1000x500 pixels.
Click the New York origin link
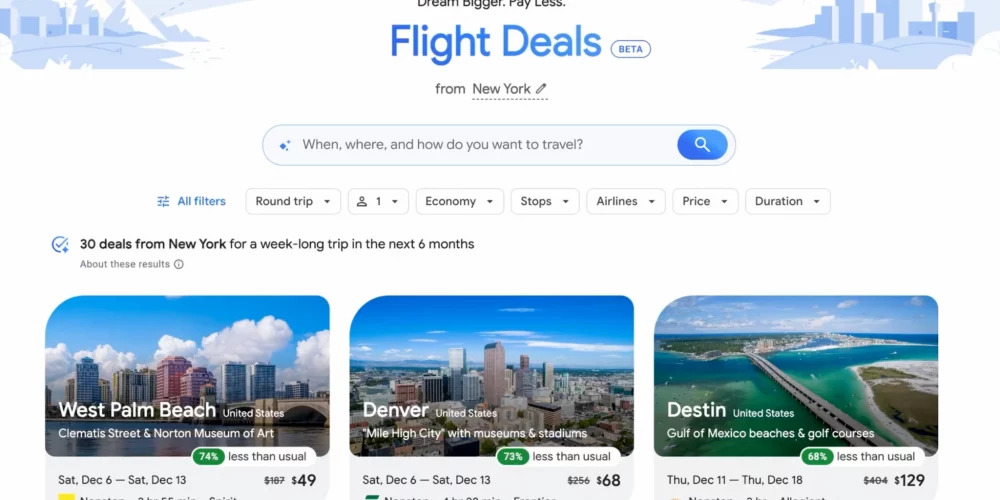pyautogui.click(x=501, y=89)
